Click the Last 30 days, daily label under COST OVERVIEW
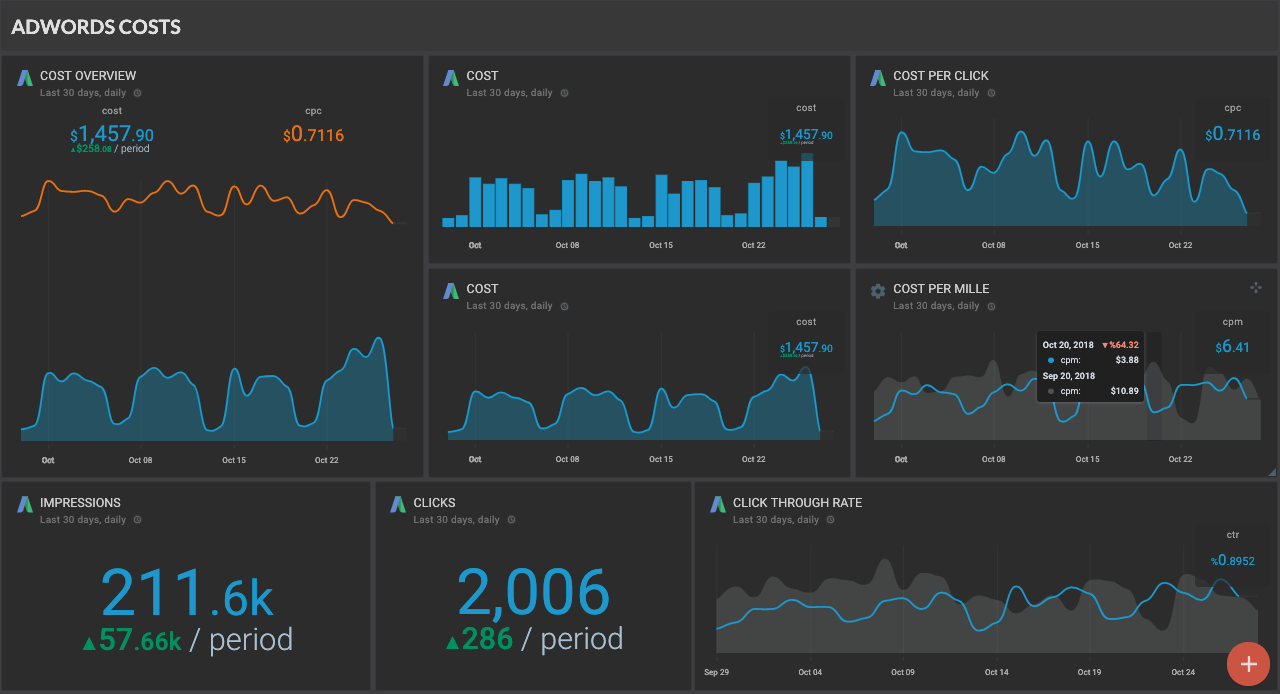This screenshot has width=1280, height=694. click(x=83, y=93)
